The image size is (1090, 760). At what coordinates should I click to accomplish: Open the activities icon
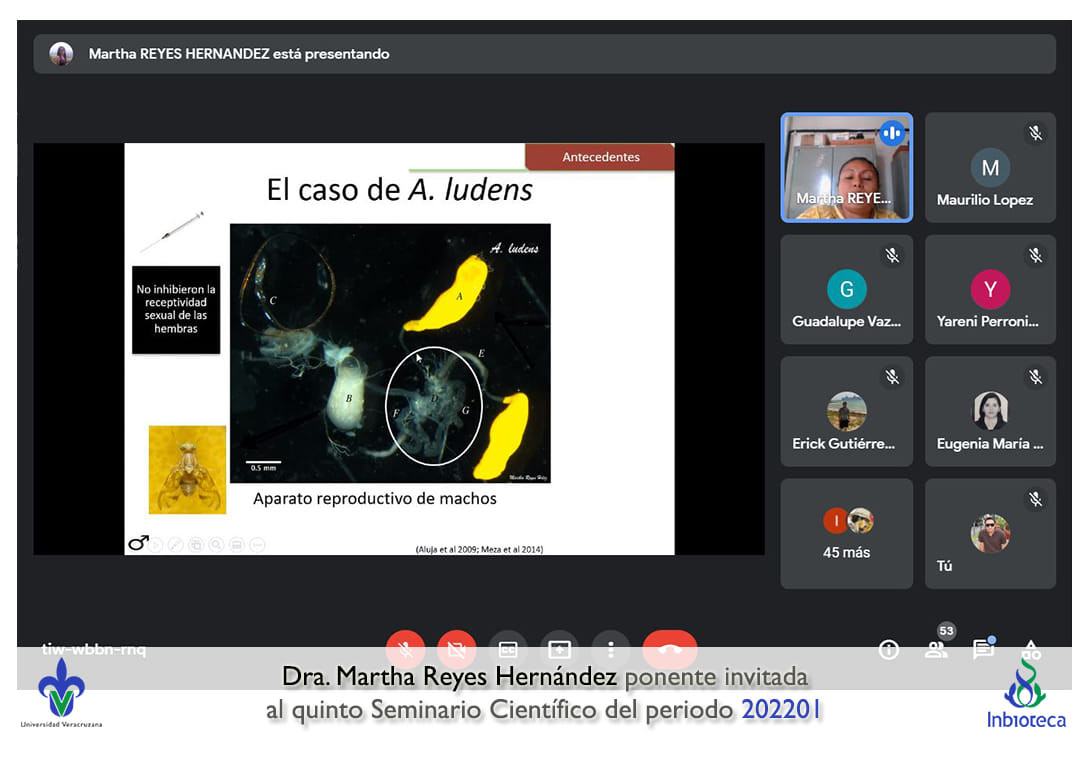(x=1031, y=650)
